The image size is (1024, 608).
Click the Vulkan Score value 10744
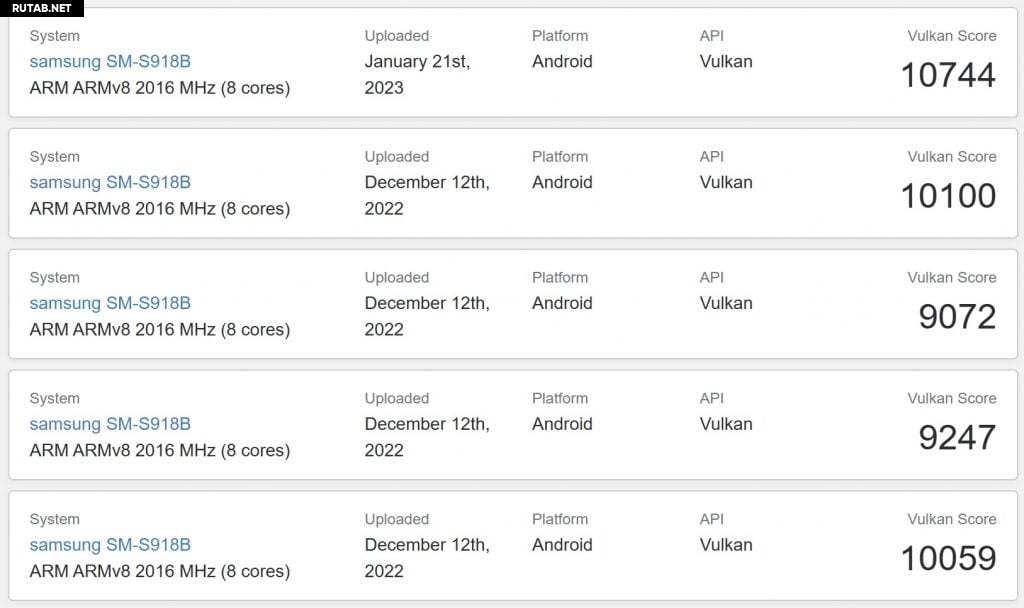click(x=948, y=75)
